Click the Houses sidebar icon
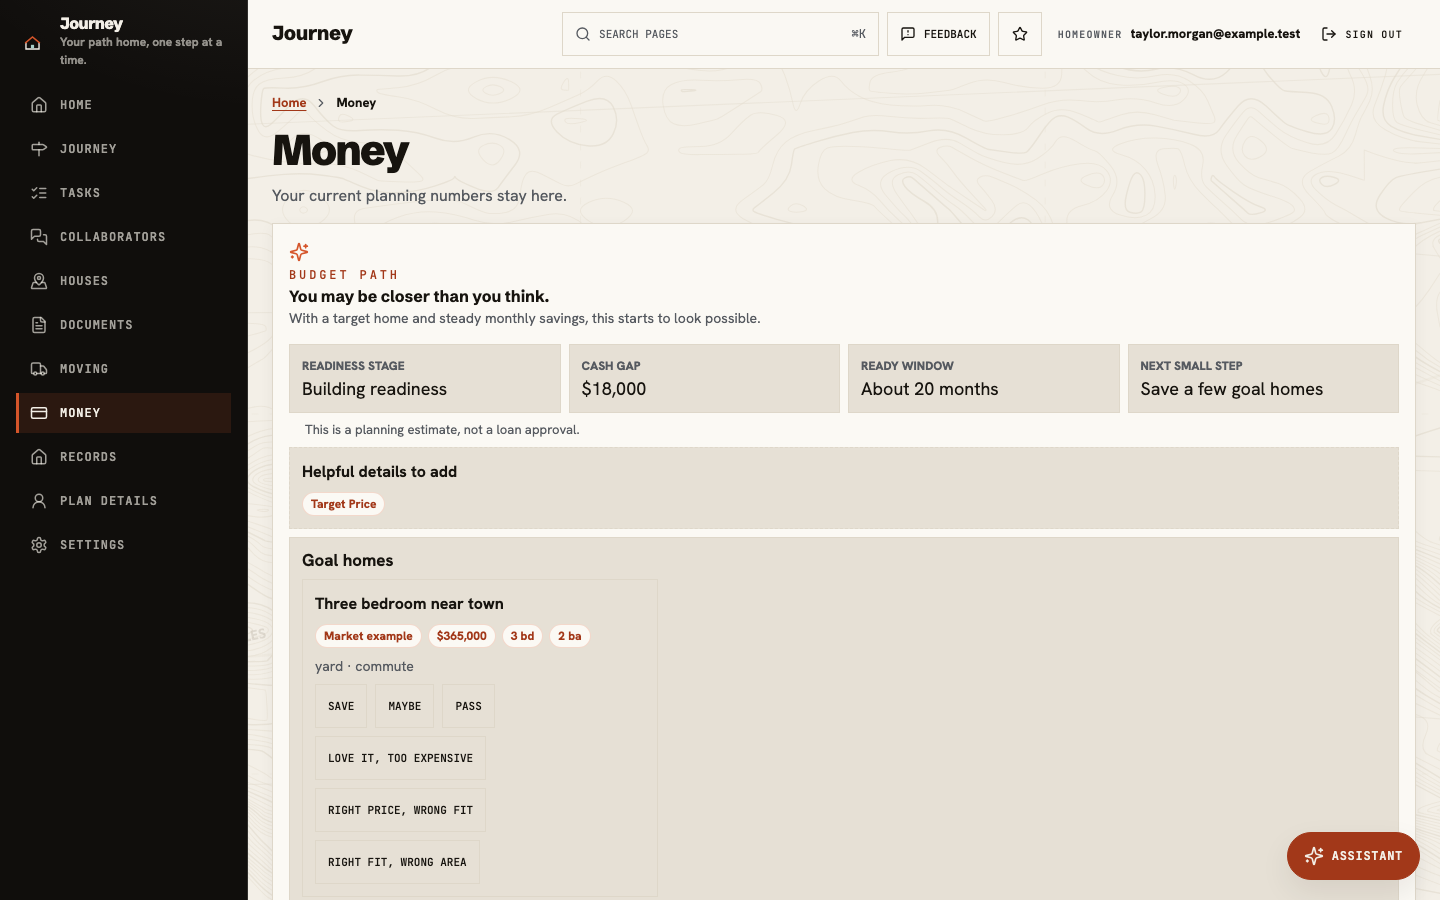The image size is (1440, 900). pyautogui.click(x=39, y=281)
